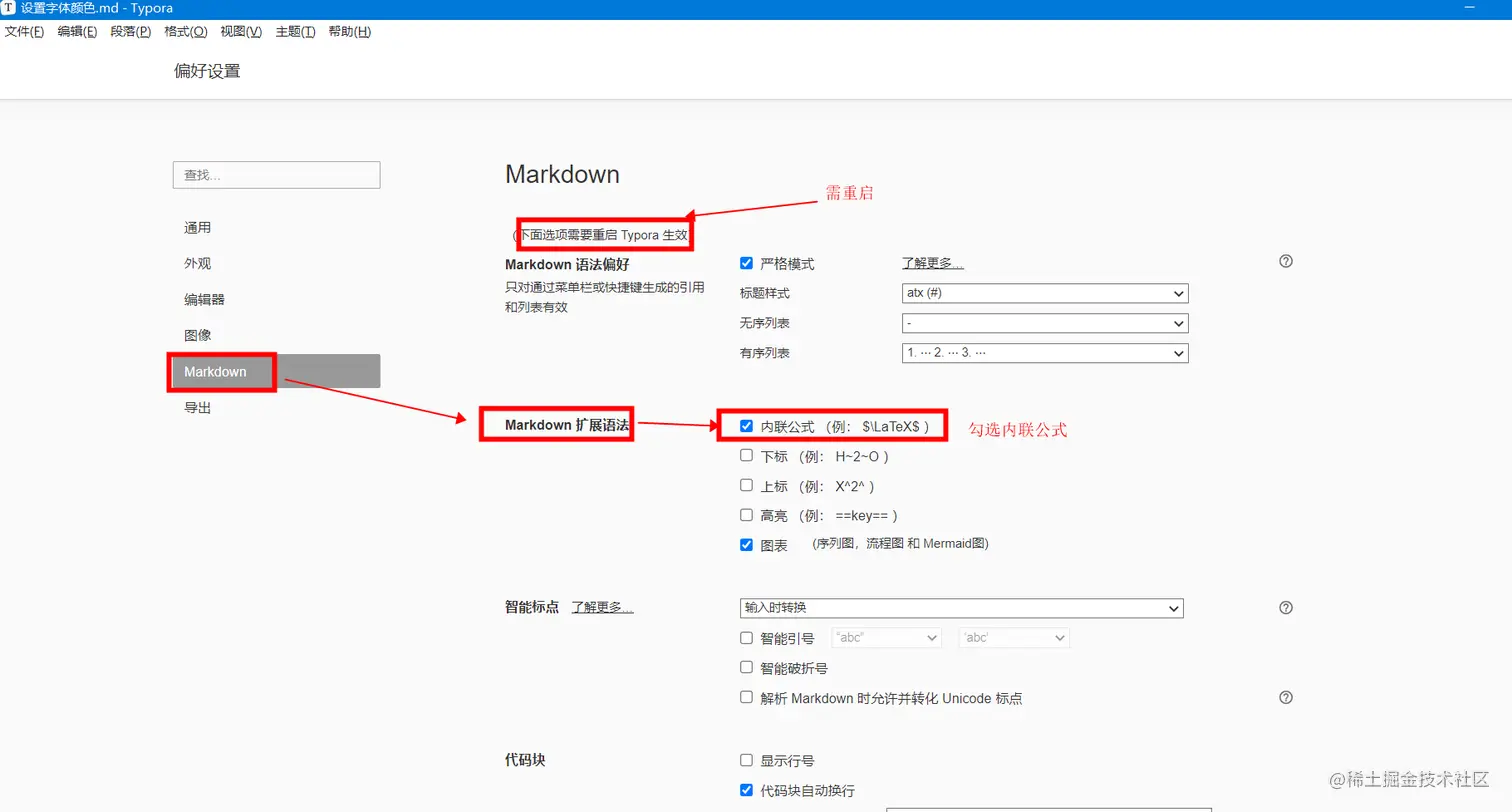Click the 标题样式 label

point(765,293)
